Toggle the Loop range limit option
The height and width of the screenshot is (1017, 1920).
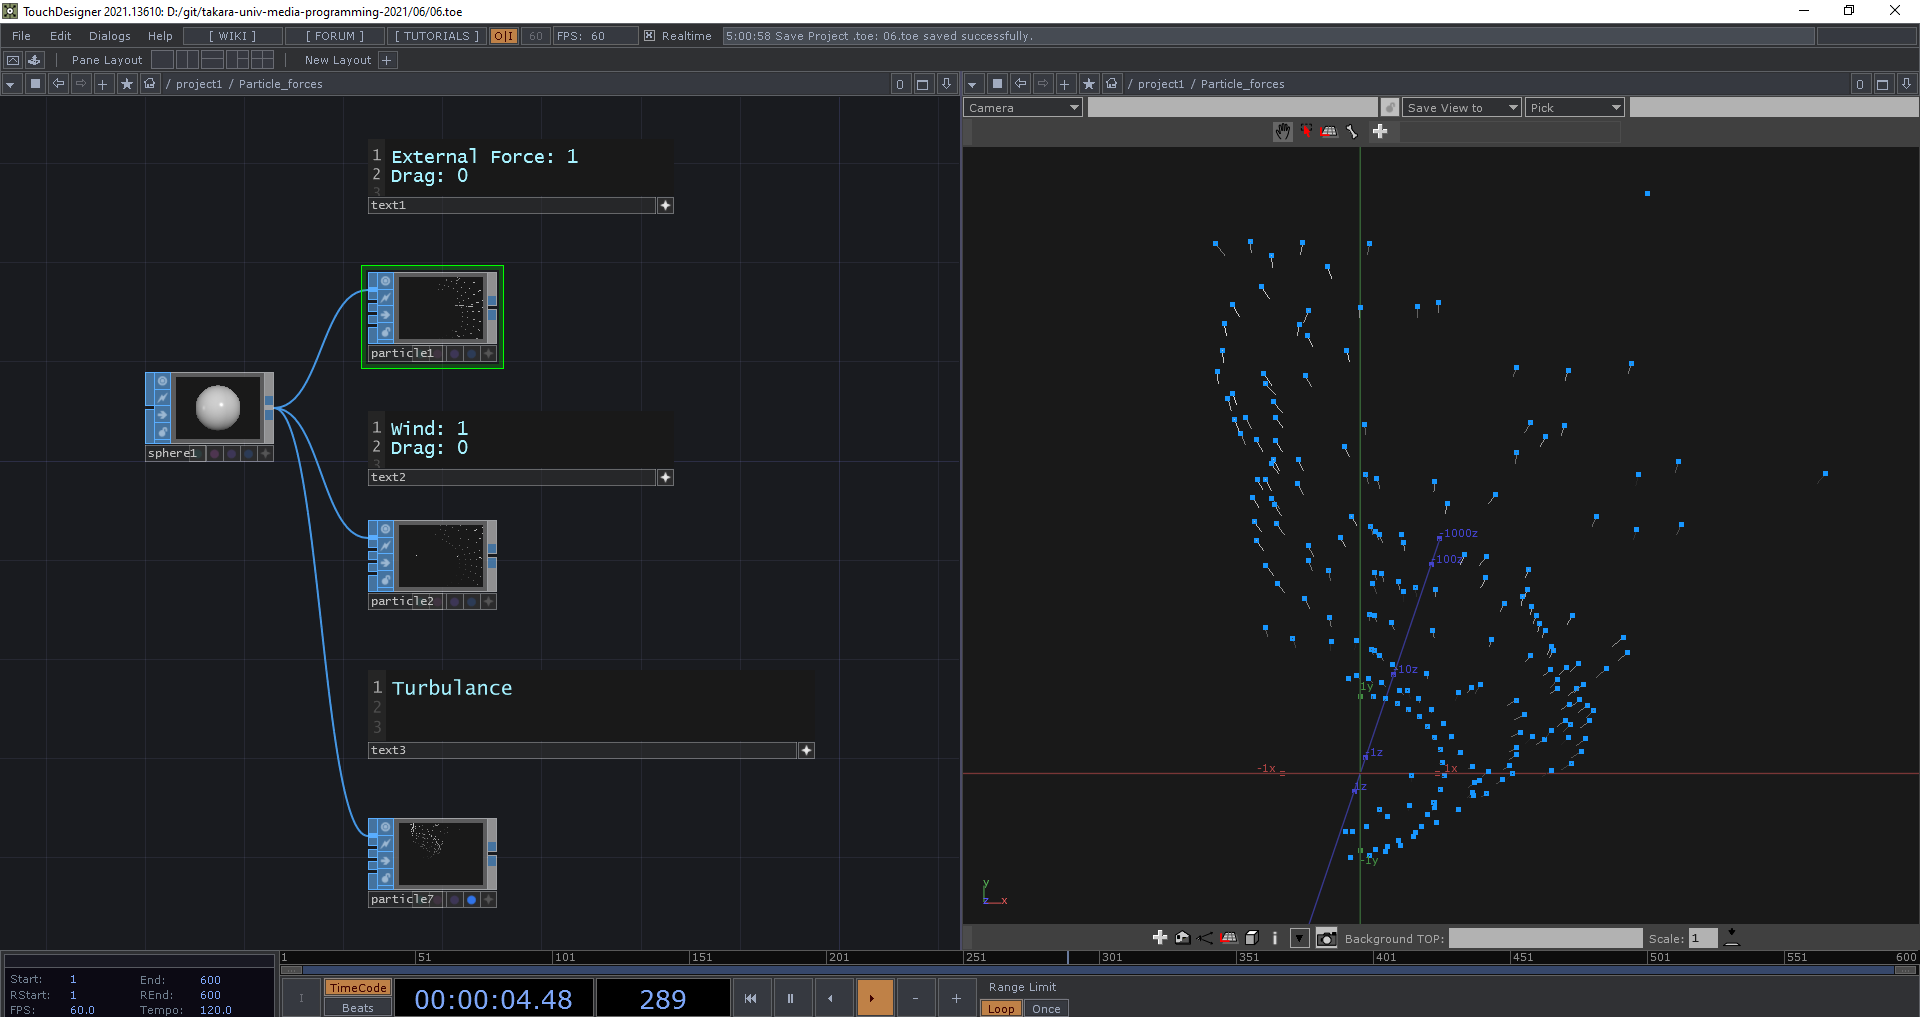[1001, 1008]
